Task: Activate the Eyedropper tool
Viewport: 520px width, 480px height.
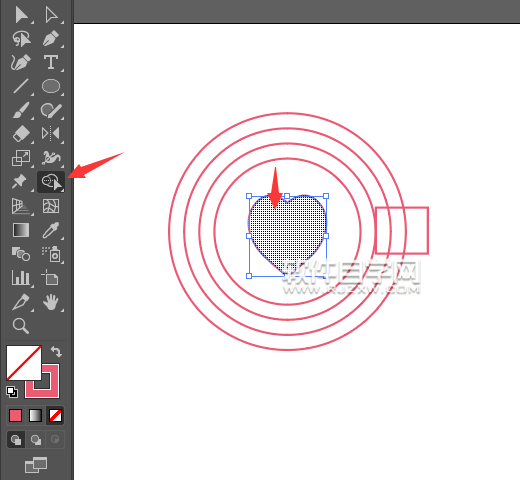Action: [51, 230]
